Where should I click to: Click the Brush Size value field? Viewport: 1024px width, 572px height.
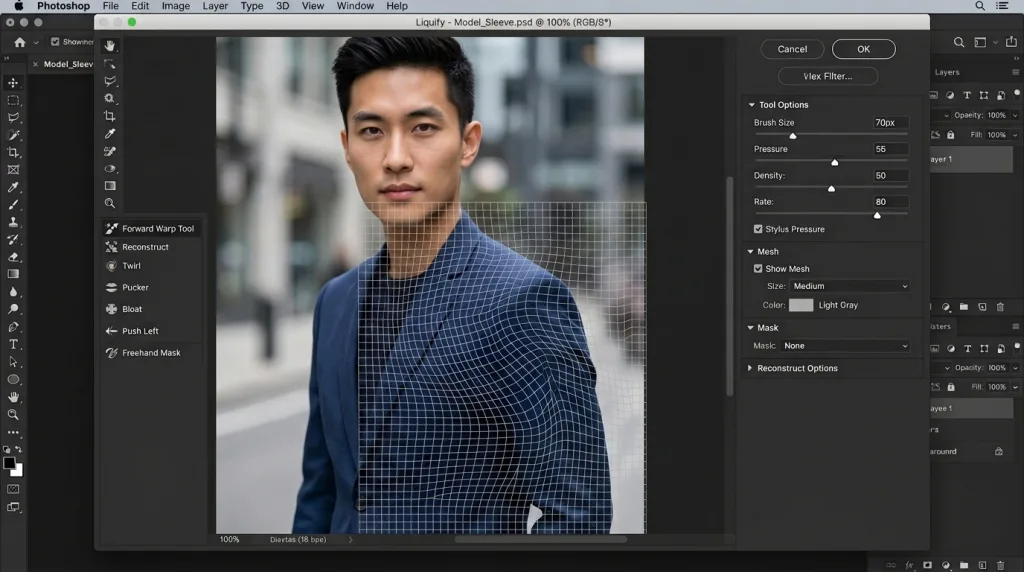(891, 123)
